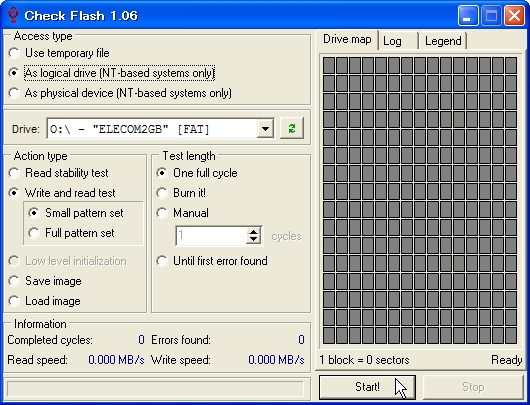Viewport: 530px width, 405px height.
Task: Open the Drive map tab
Action: (347, 40)
